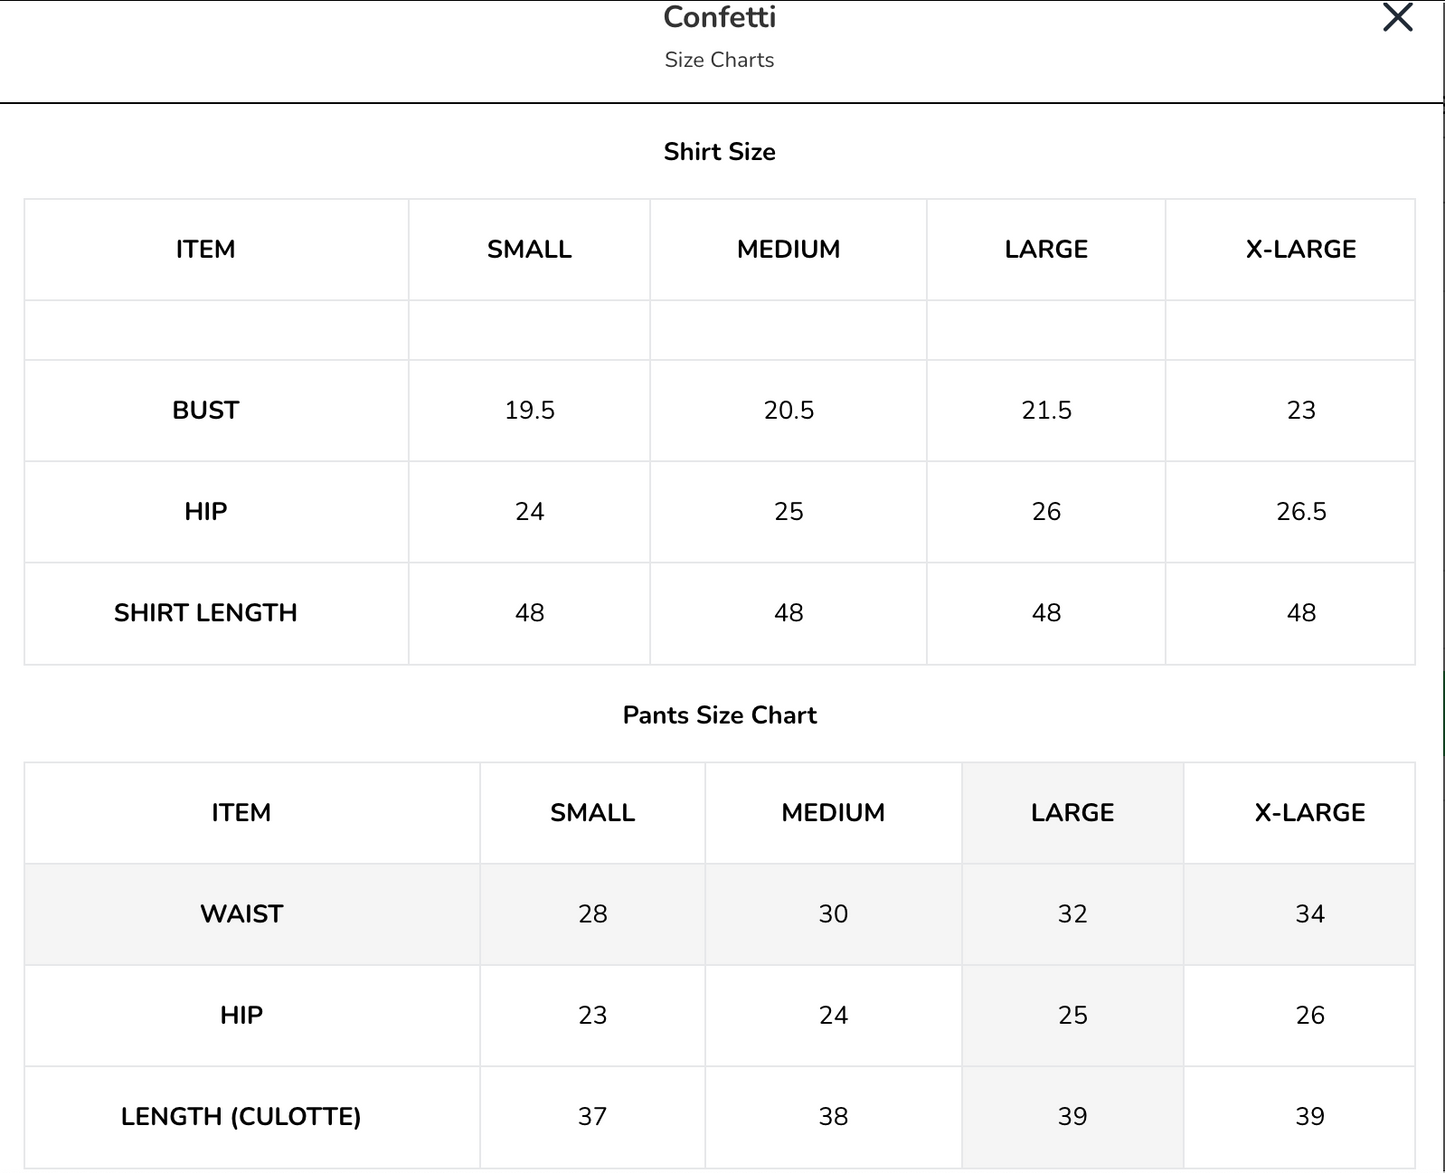This screenshot has width=1445, height=1173.
Task: Click the bust value 19.5 for small
Action: click(x=530, y=410)
